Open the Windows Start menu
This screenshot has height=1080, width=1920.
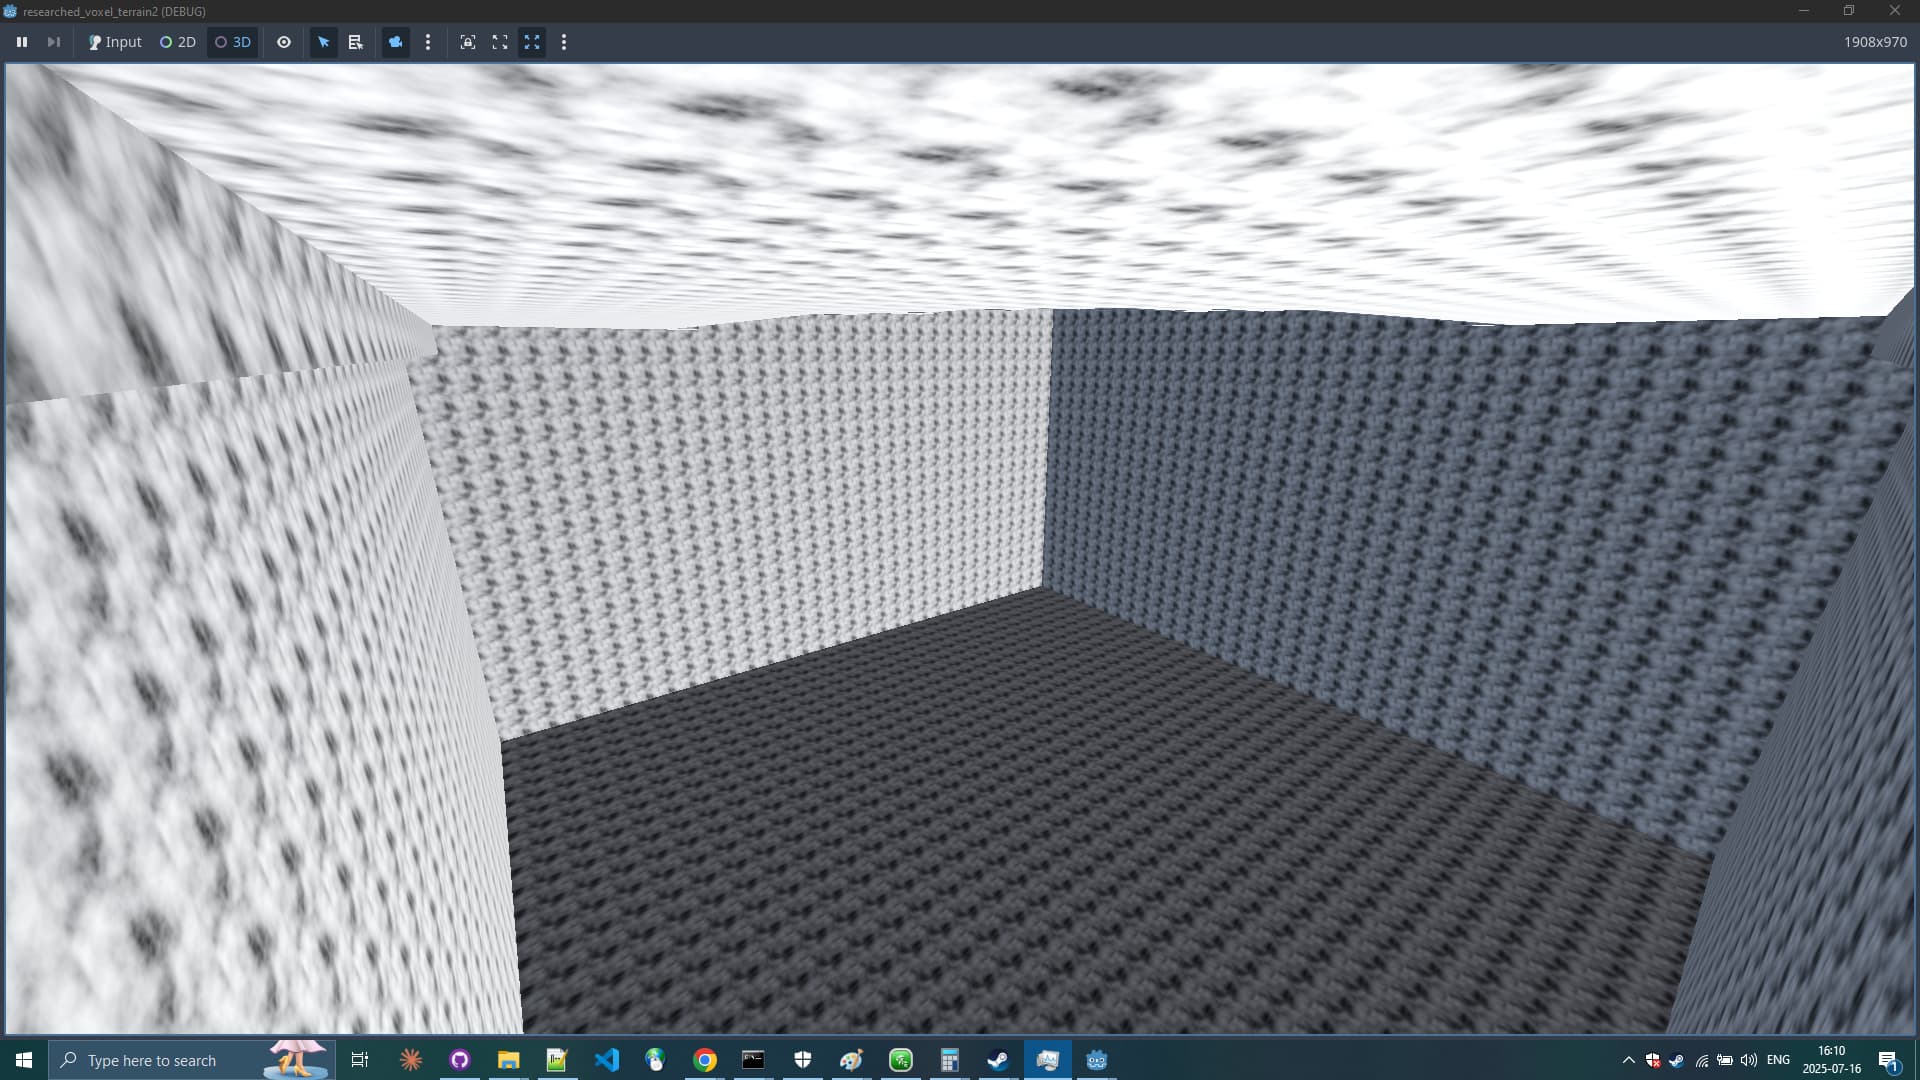tap(24, 1060)
